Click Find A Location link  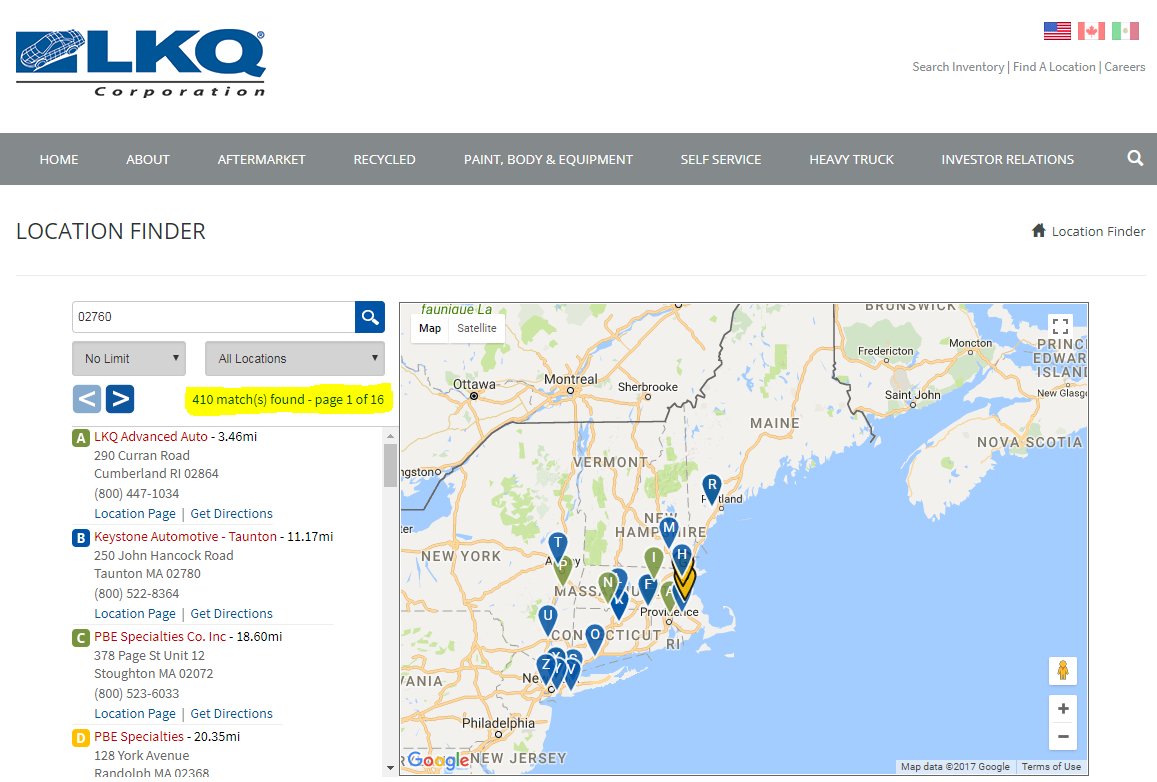(x=1054, y=66)
